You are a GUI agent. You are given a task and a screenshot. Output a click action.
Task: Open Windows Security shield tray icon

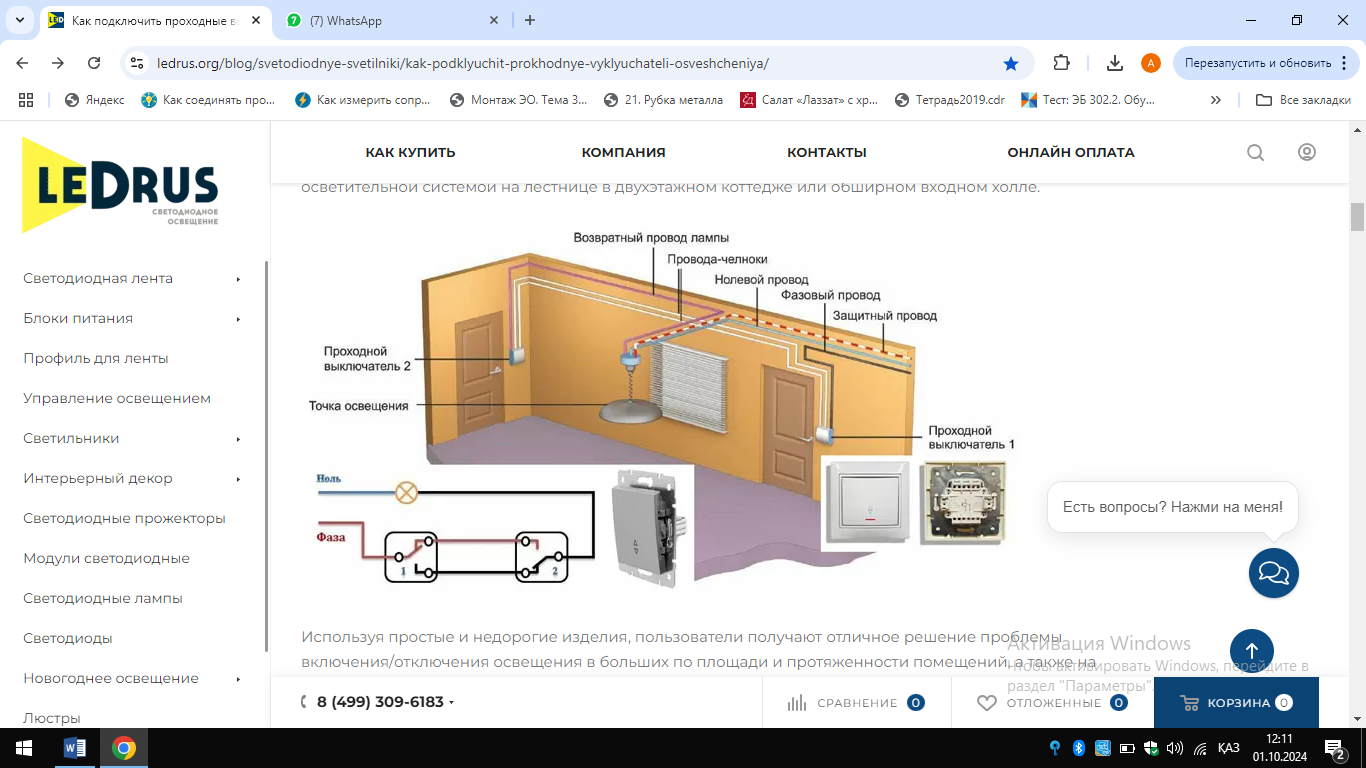(x=1151, y=748)
